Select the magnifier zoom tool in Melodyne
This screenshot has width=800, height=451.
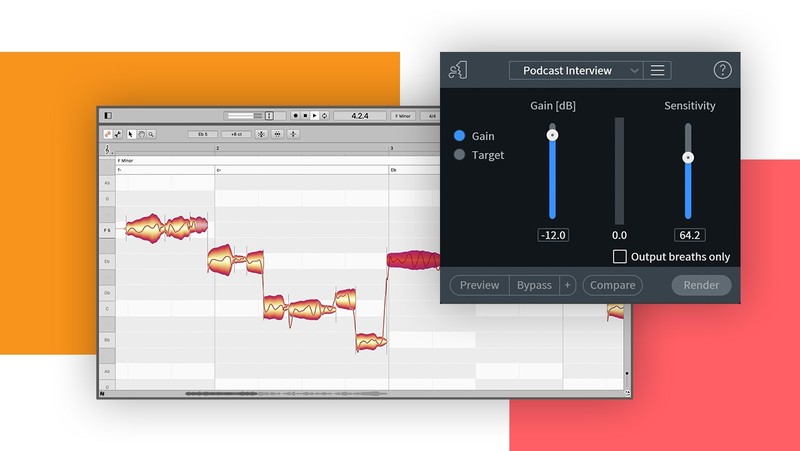click(x=151, y=134)
